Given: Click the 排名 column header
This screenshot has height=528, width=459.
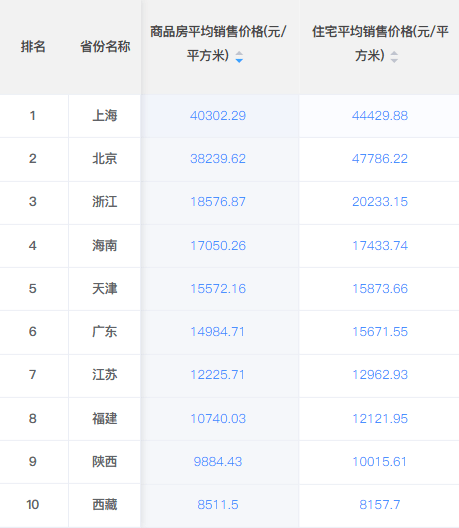Looking at the screenshot, I should (x=33, y=46).
